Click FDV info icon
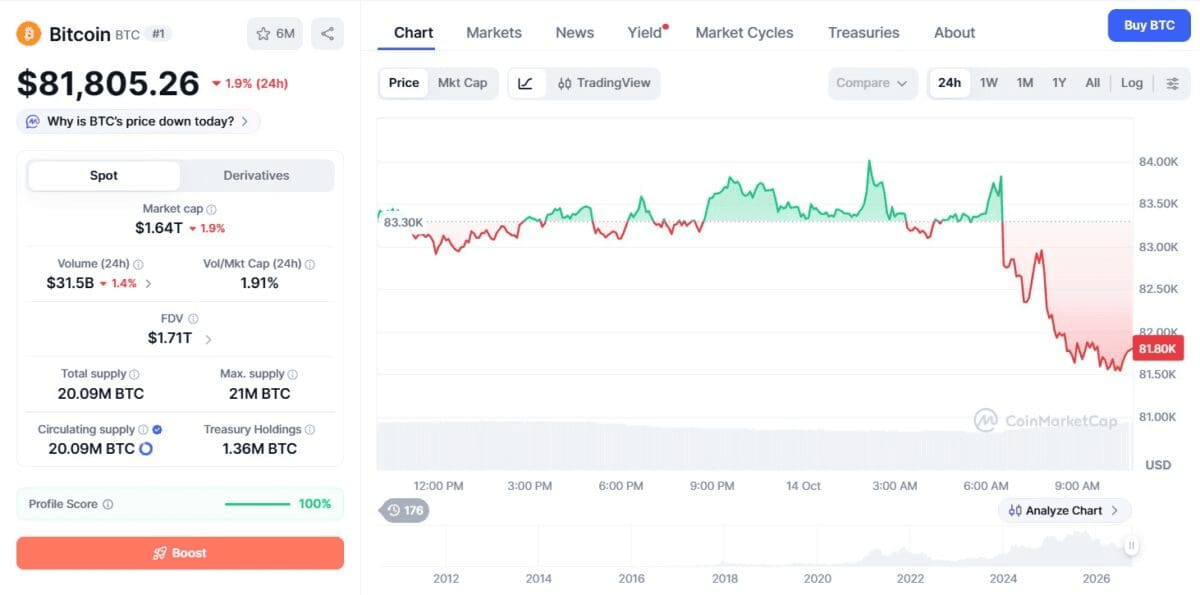 tap(193, 319)
